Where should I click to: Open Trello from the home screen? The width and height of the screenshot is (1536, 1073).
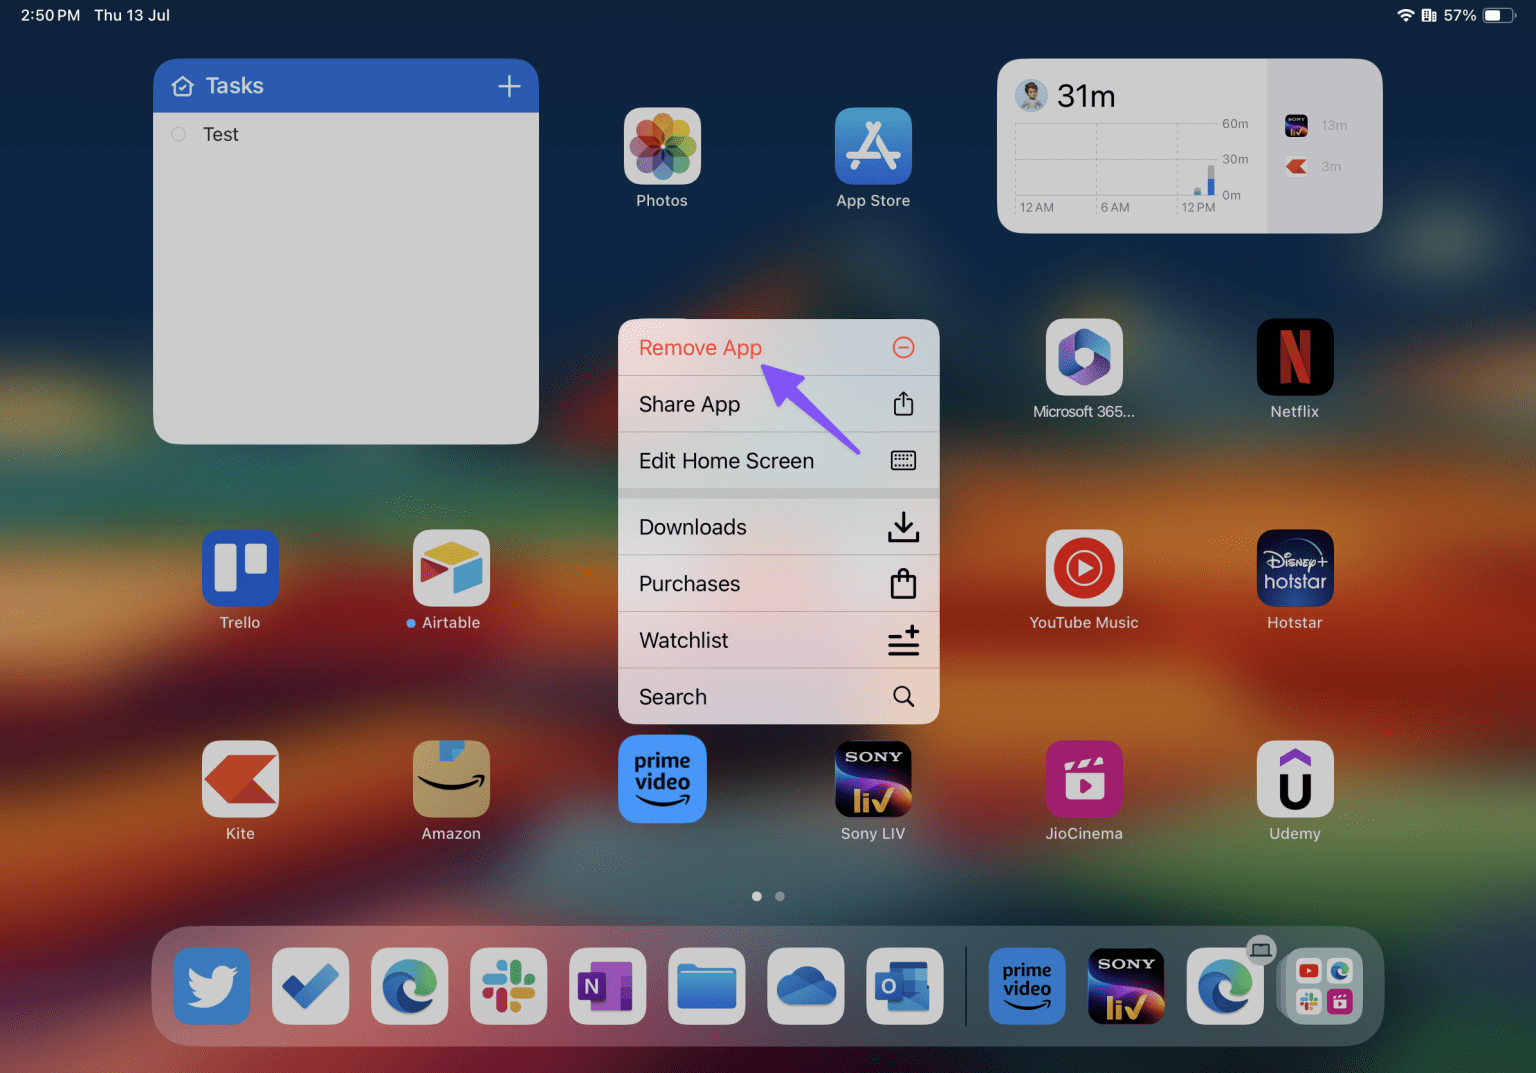pos(240,568)
